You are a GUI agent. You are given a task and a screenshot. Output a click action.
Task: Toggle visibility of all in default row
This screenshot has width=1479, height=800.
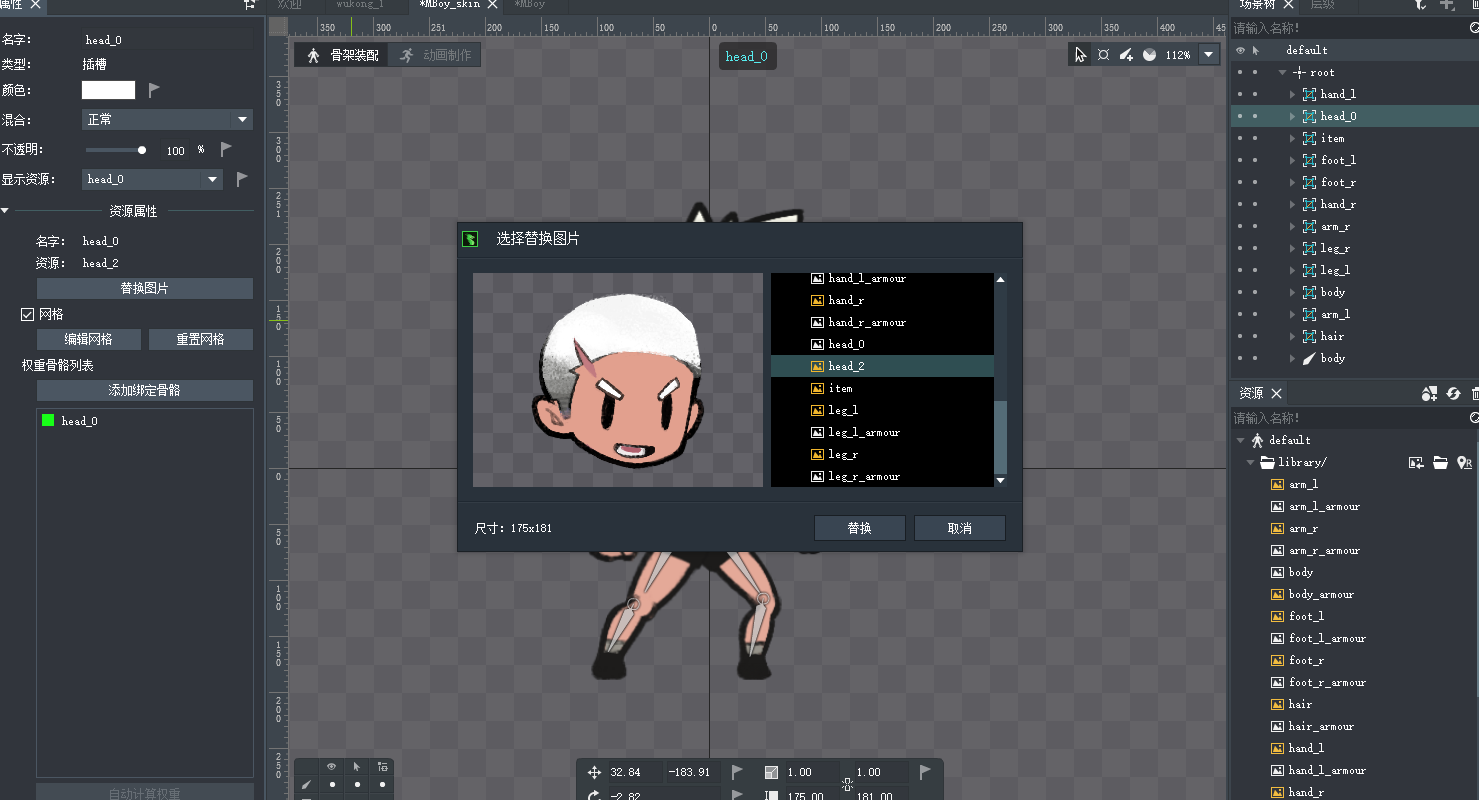pos(1240,50)
